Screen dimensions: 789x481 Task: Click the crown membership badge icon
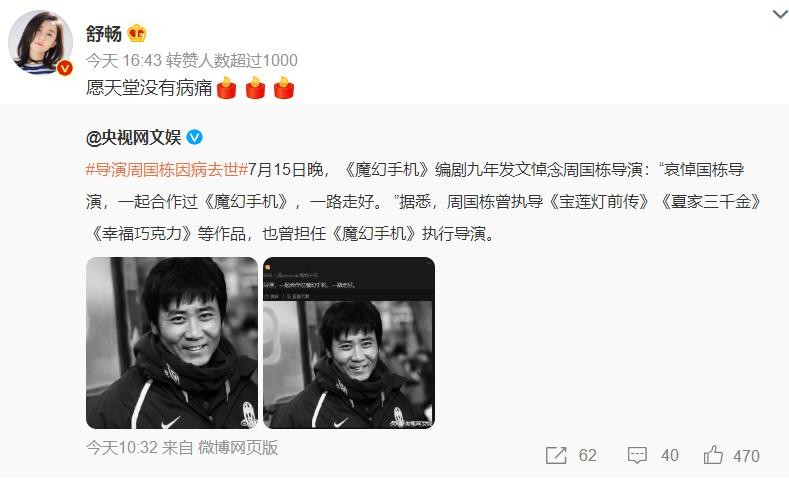tap(136, 34)
